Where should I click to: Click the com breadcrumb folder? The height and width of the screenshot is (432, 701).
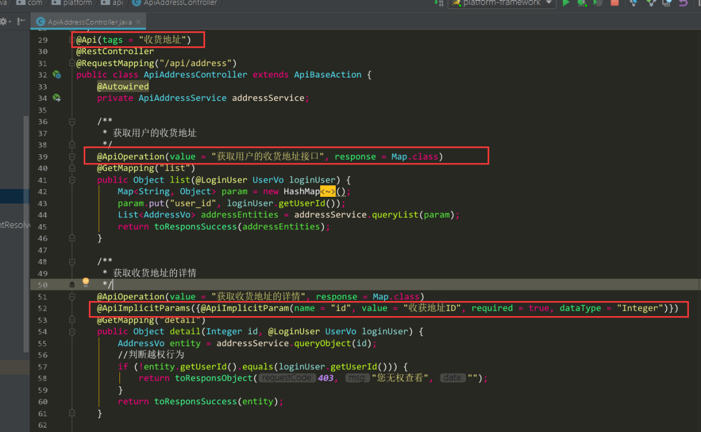point(30,3)
